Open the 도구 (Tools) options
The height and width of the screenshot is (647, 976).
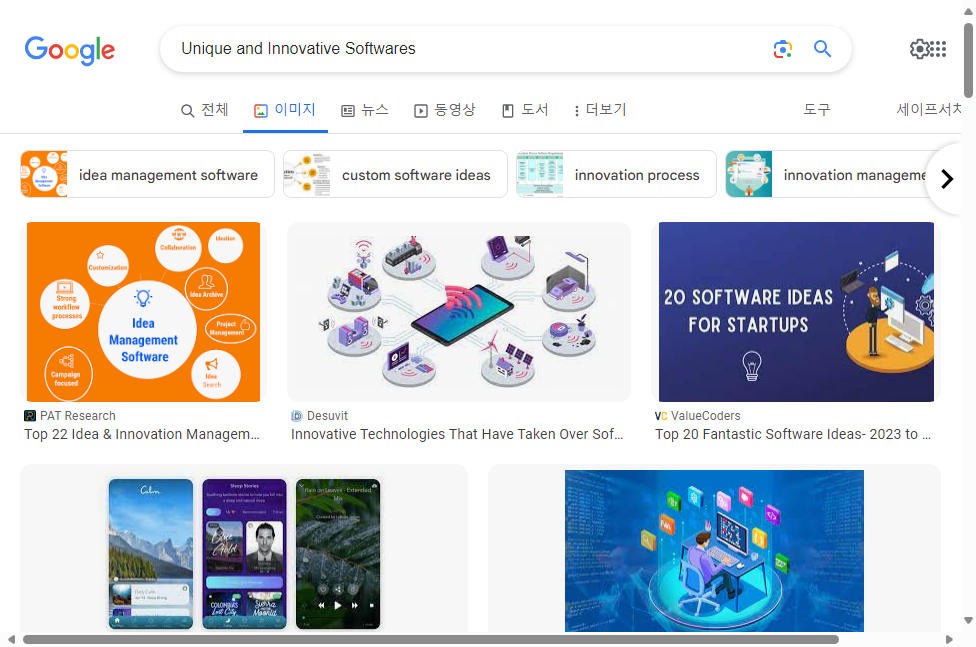pos(817,110)
